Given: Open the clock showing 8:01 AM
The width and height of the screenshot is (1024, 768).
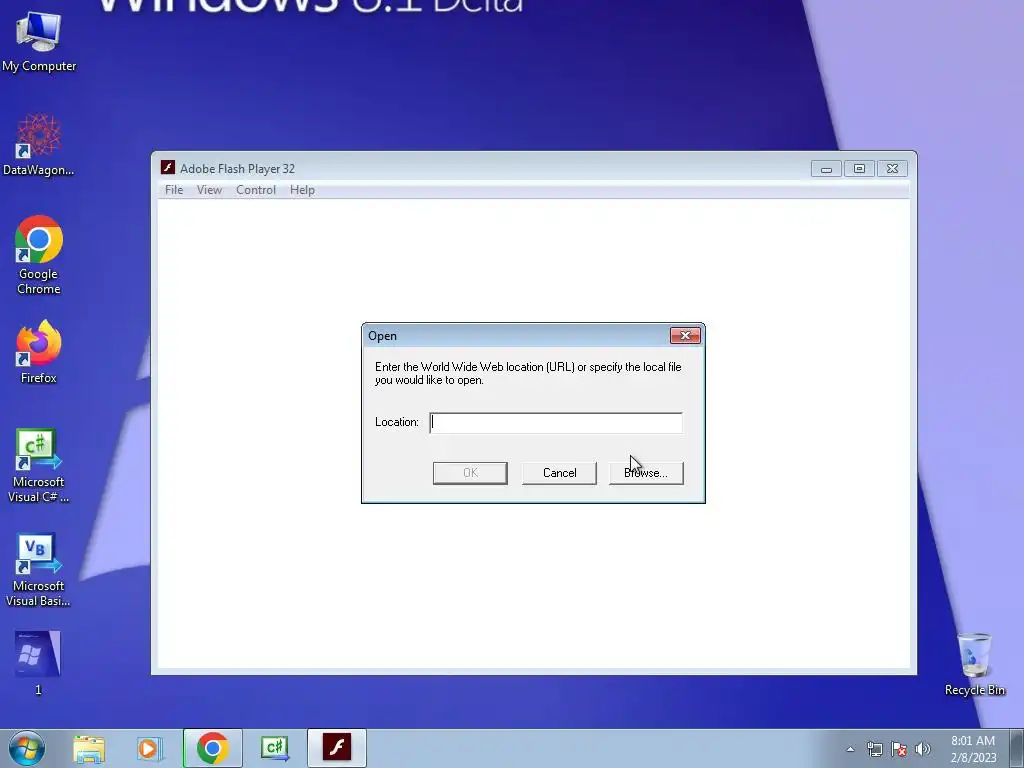Looking at the screenshot, I should (972, 748).
